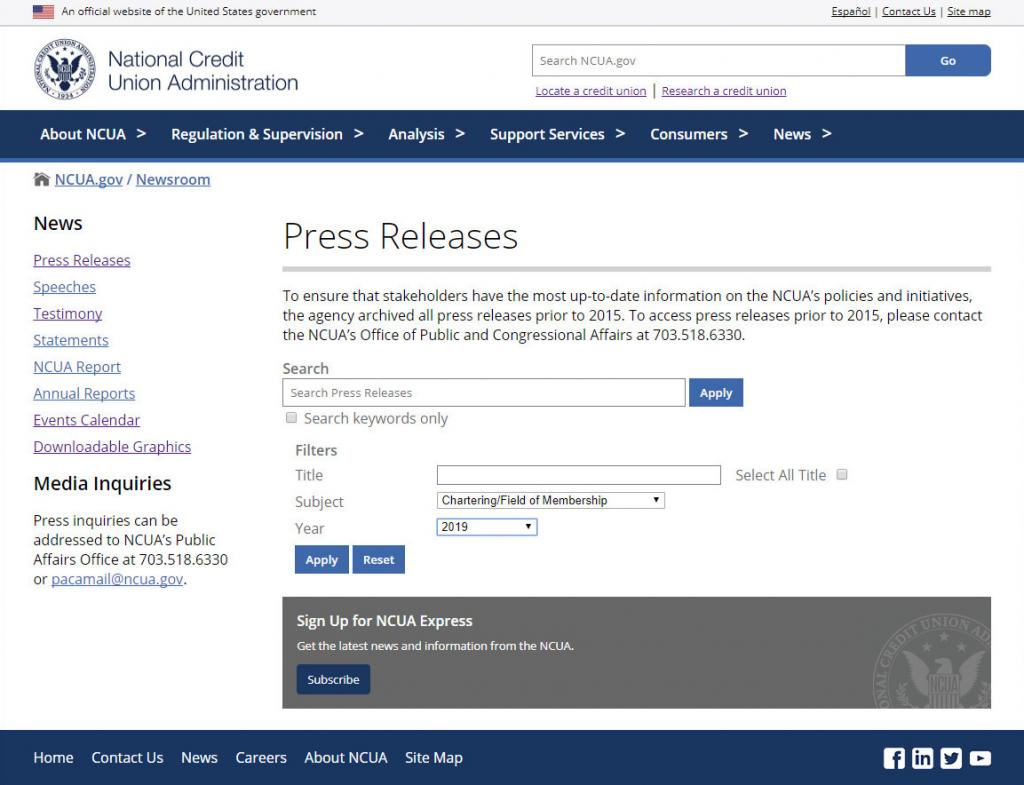Open NCUA Facebook page icon
Image resolution: width=1024 pixels, height=785 pixels.
tap(894, 758)
